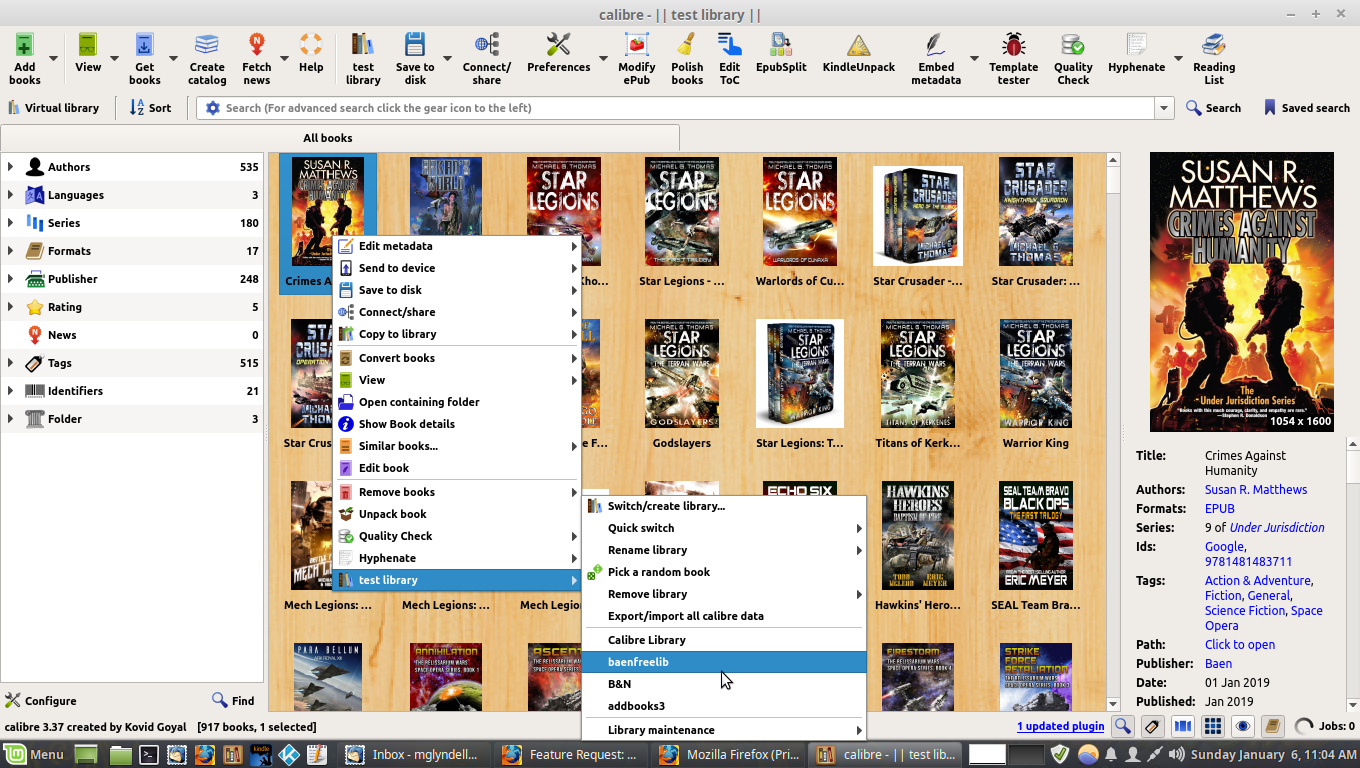
Task: Open the Get books dropdown arrow
Action: [173, 58]
